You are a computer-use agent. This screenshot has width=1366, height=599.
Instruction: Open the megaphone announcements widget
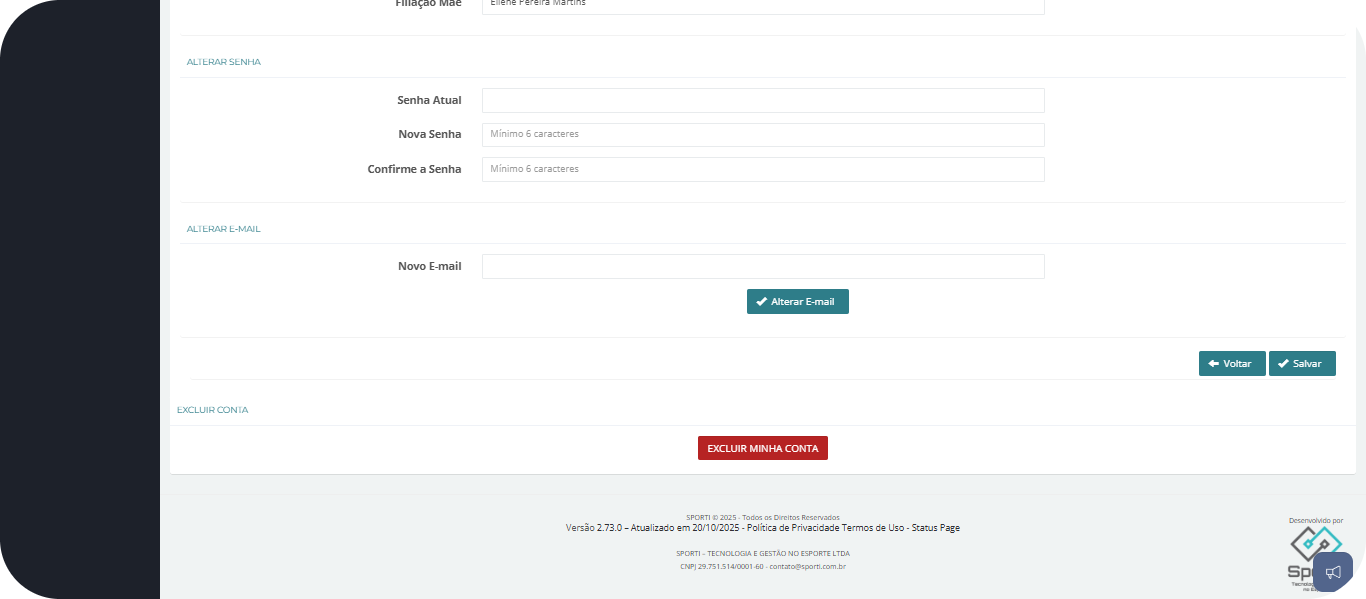(1332, 572)
